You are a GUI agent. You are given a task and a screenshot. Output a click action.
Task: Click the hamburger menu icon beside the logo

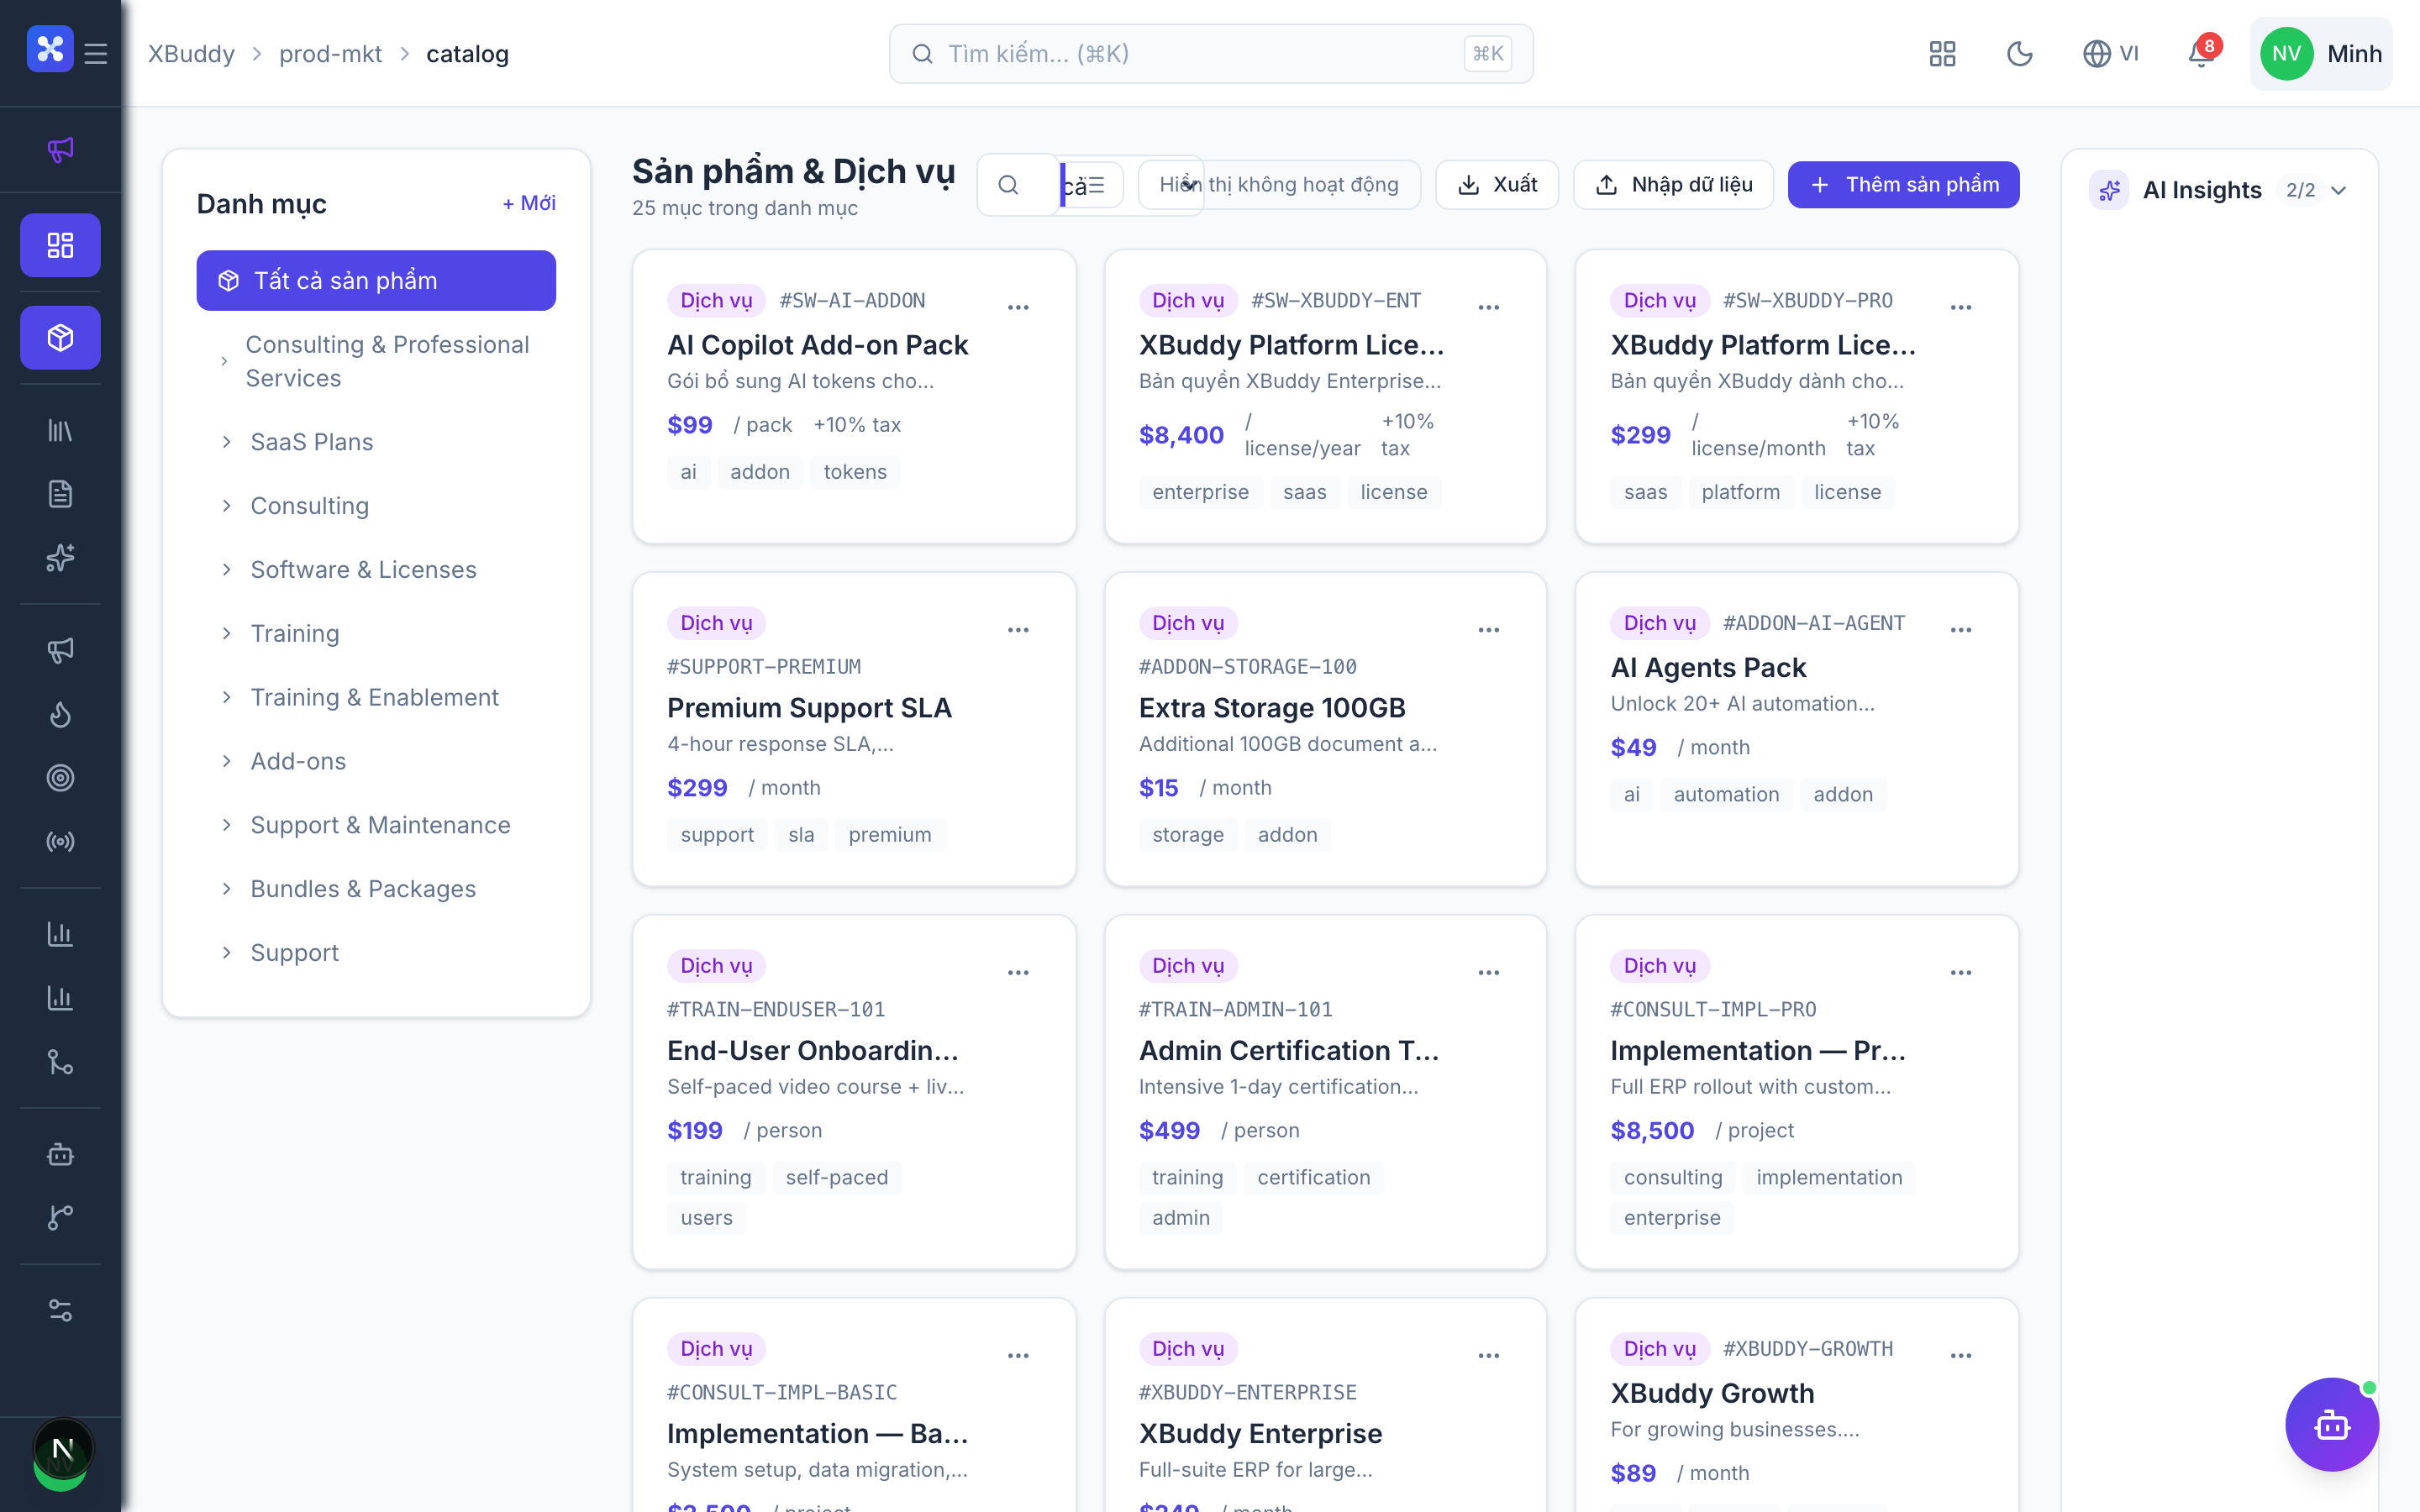click(x=96, y=54)
